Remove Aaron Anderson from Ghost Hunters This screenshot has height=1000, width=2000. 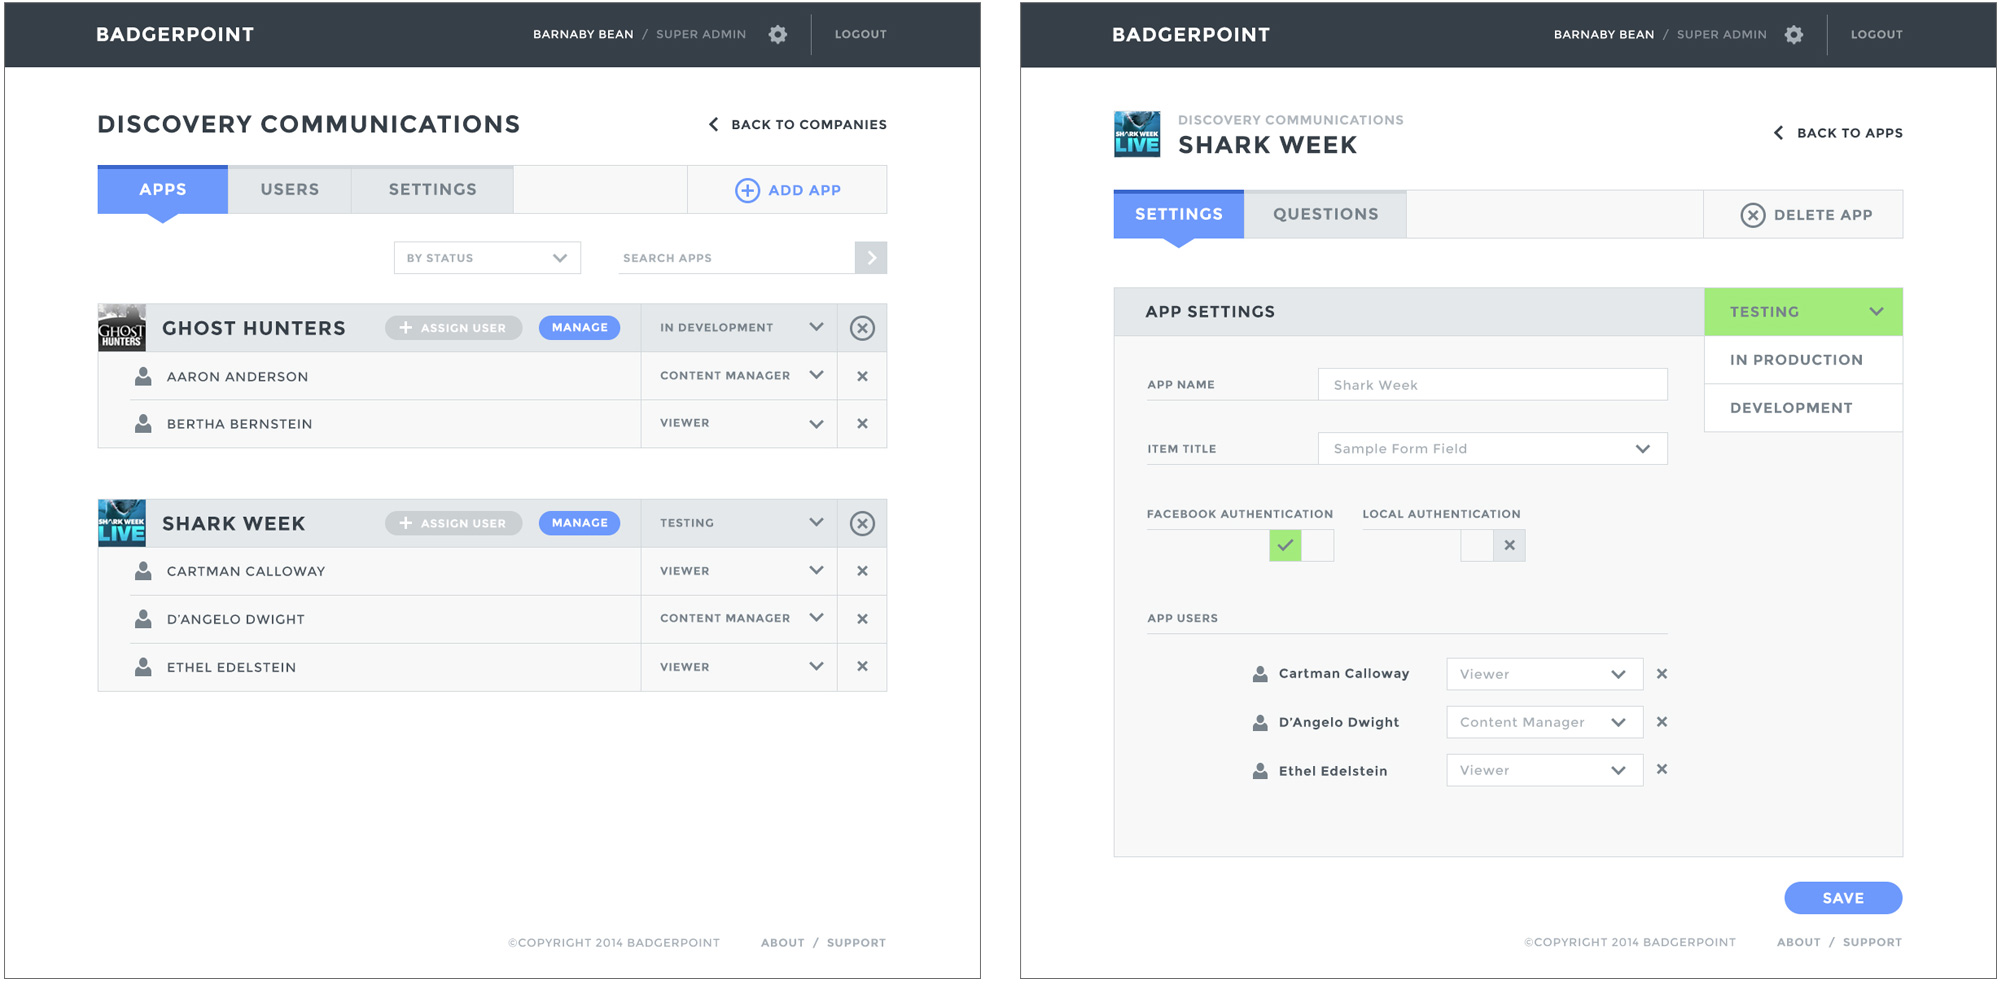862,376
